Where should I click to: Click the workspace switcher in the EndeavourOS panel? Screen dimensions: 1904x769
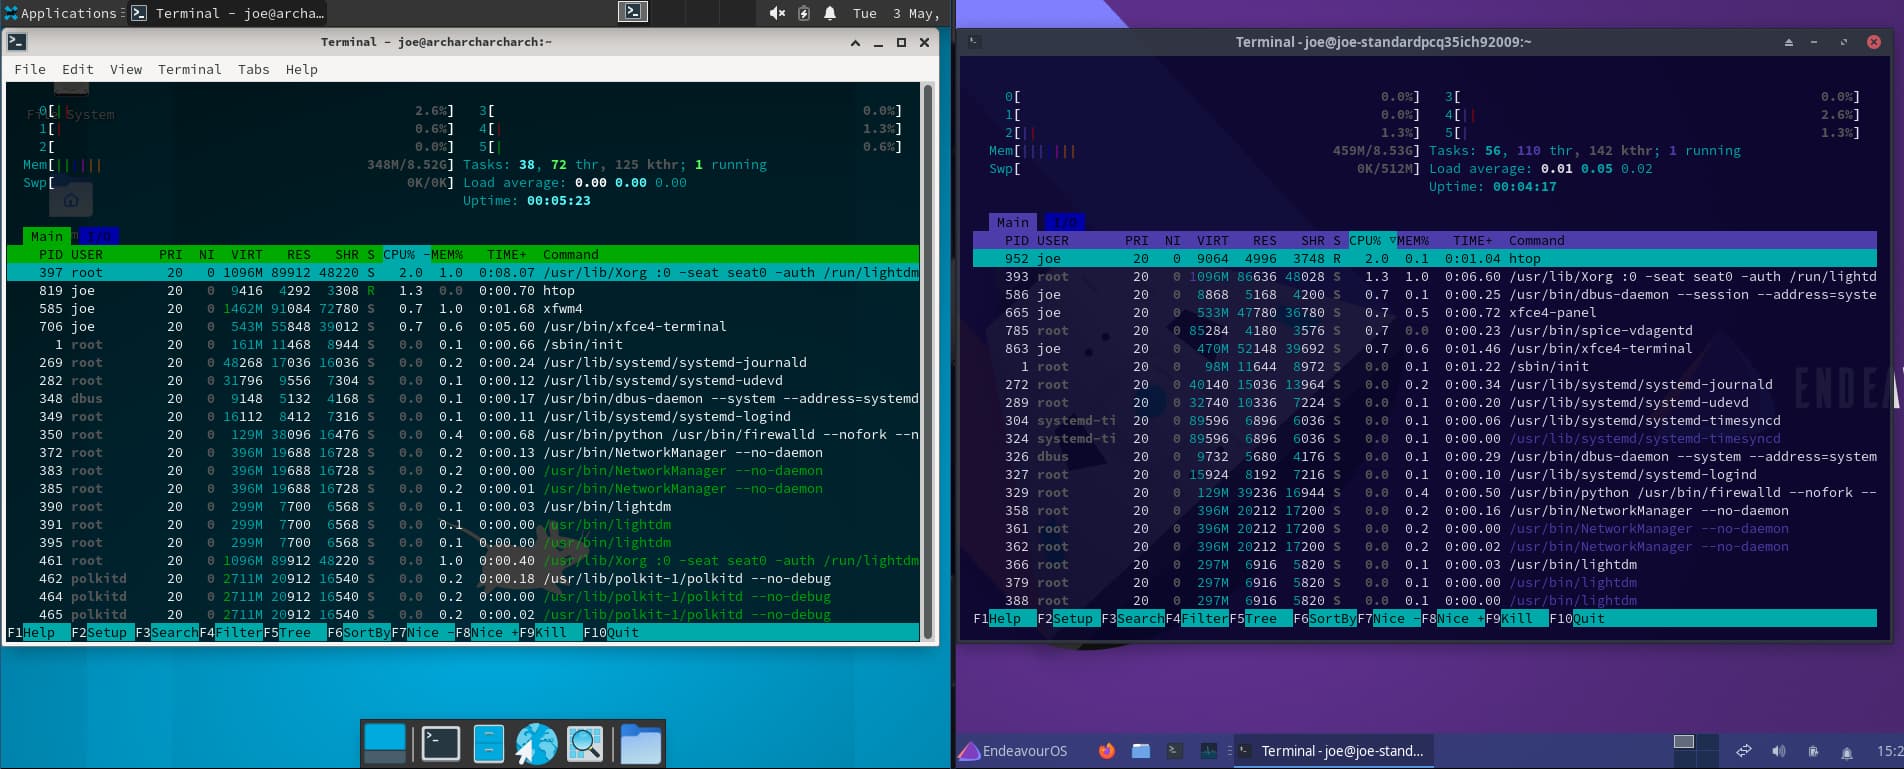1696,751
